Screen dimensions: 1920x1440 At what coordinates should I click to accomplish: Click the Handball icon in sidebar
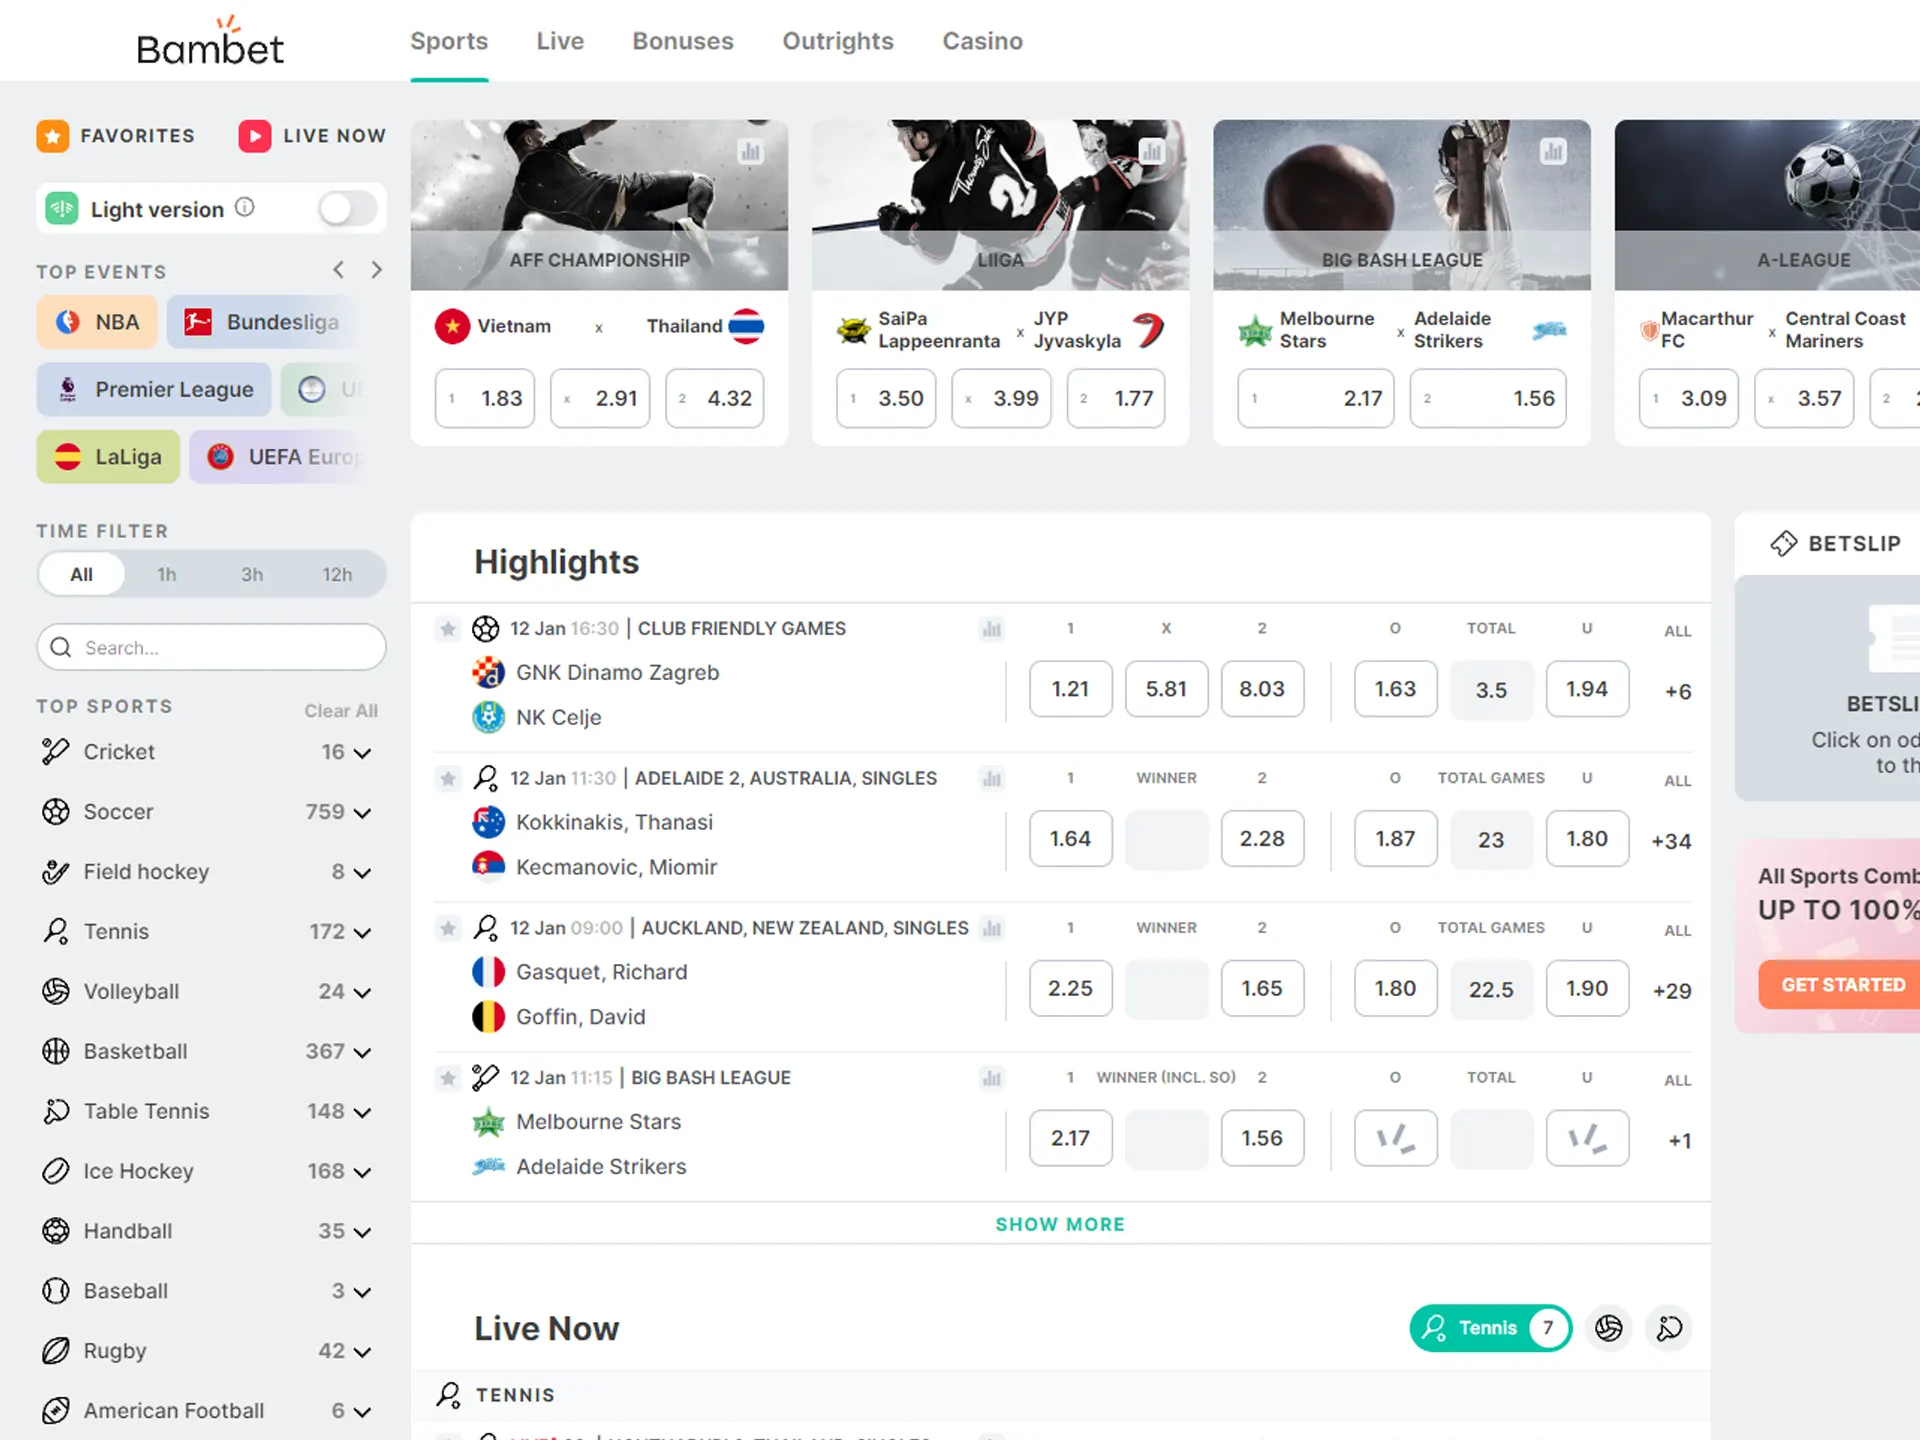[56, 1231]
